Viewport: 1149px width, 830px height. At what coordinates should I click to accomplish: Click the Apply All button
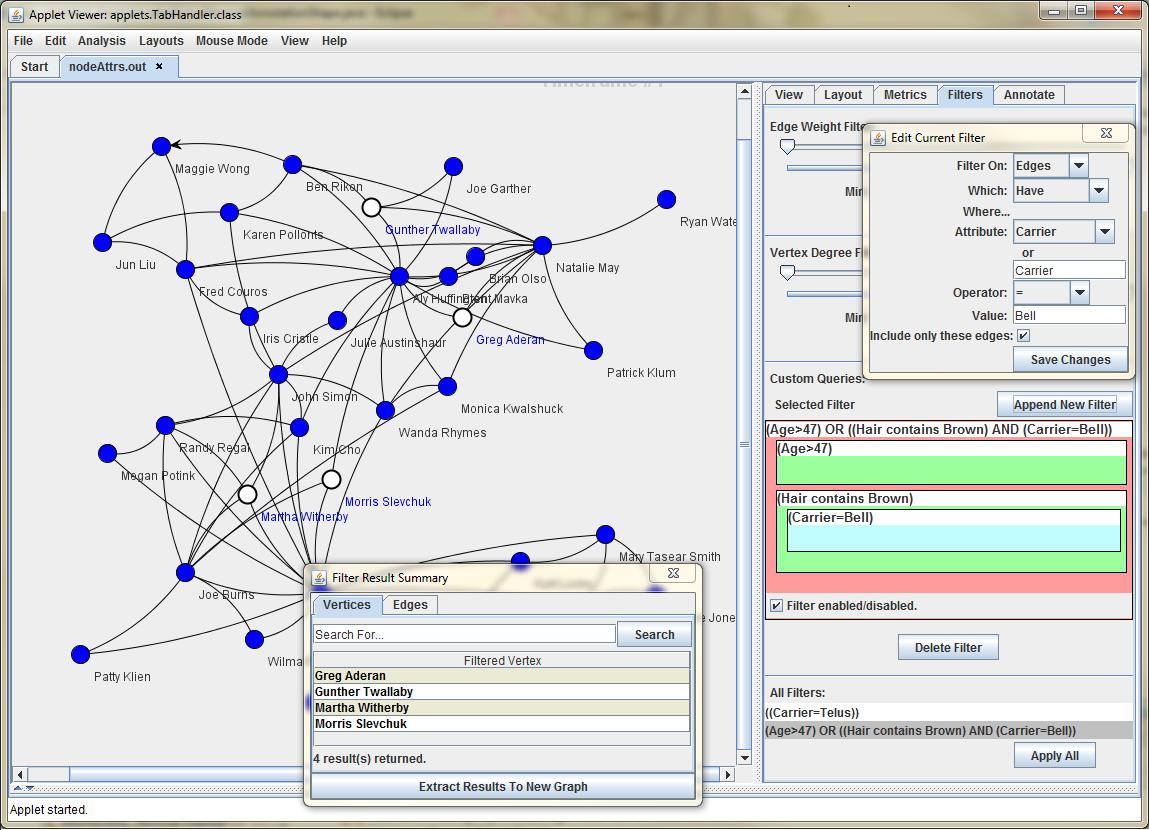coord(1054,755)
